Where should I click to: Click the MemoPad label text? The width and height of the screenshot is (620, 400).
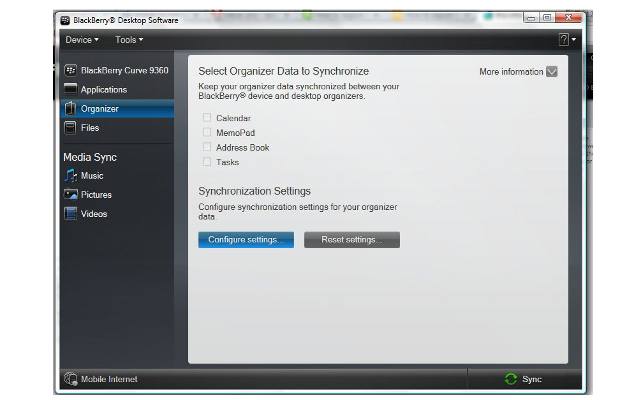click(235, 133)
